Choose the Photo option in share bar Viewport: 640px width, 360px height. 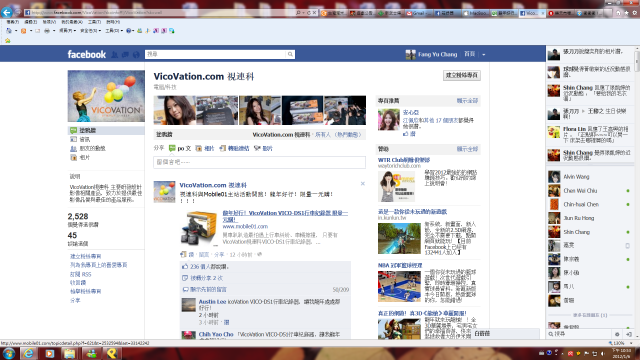(205, 148)
